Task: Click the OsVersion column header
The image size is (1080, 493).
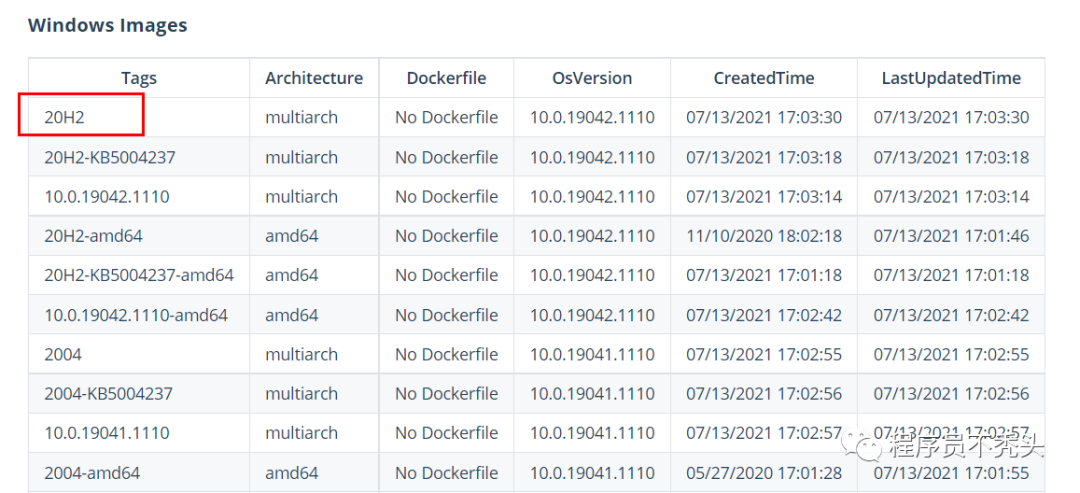Action: click(592, 78)
